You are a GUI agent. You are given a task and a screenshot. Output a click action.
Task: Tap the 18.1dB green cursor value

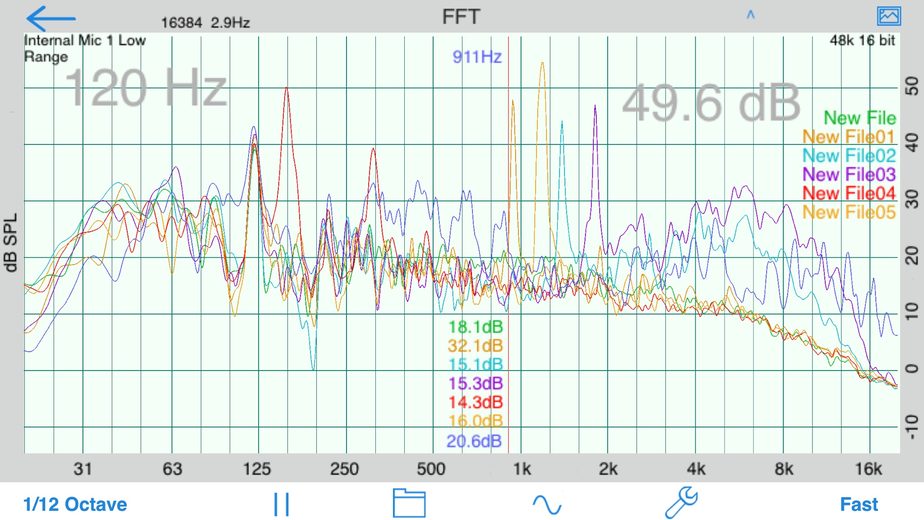(x=475, y=327)
